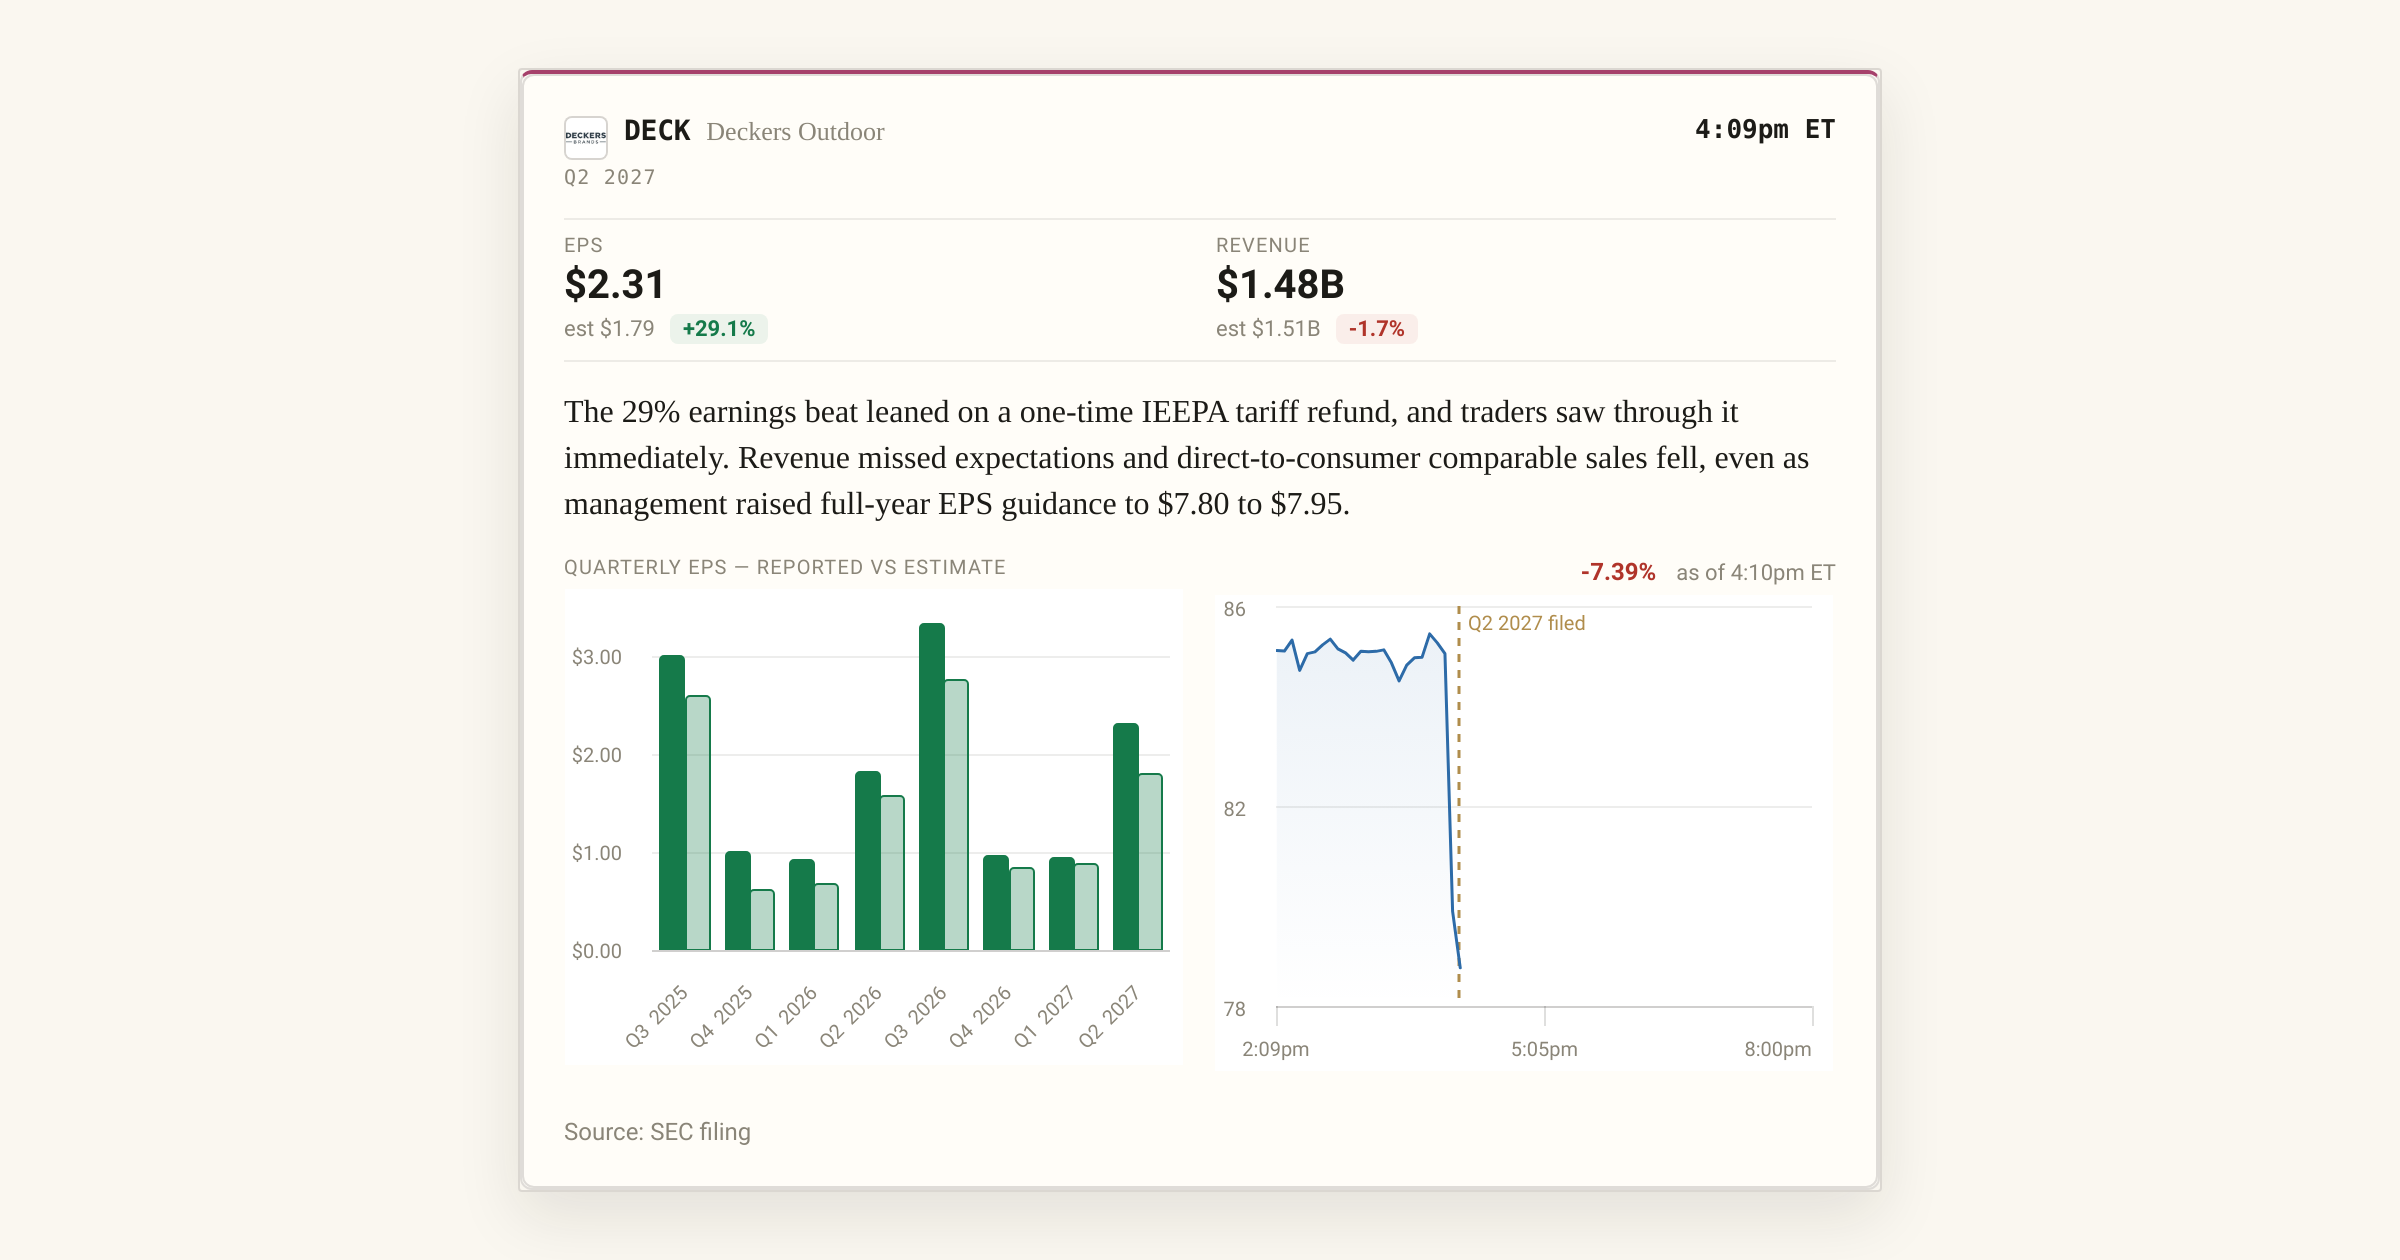The height and width of the screenshot is (1260, 2400).
Task: Click the Q2 2026 reported EPS bar
Action: [868, 861]
